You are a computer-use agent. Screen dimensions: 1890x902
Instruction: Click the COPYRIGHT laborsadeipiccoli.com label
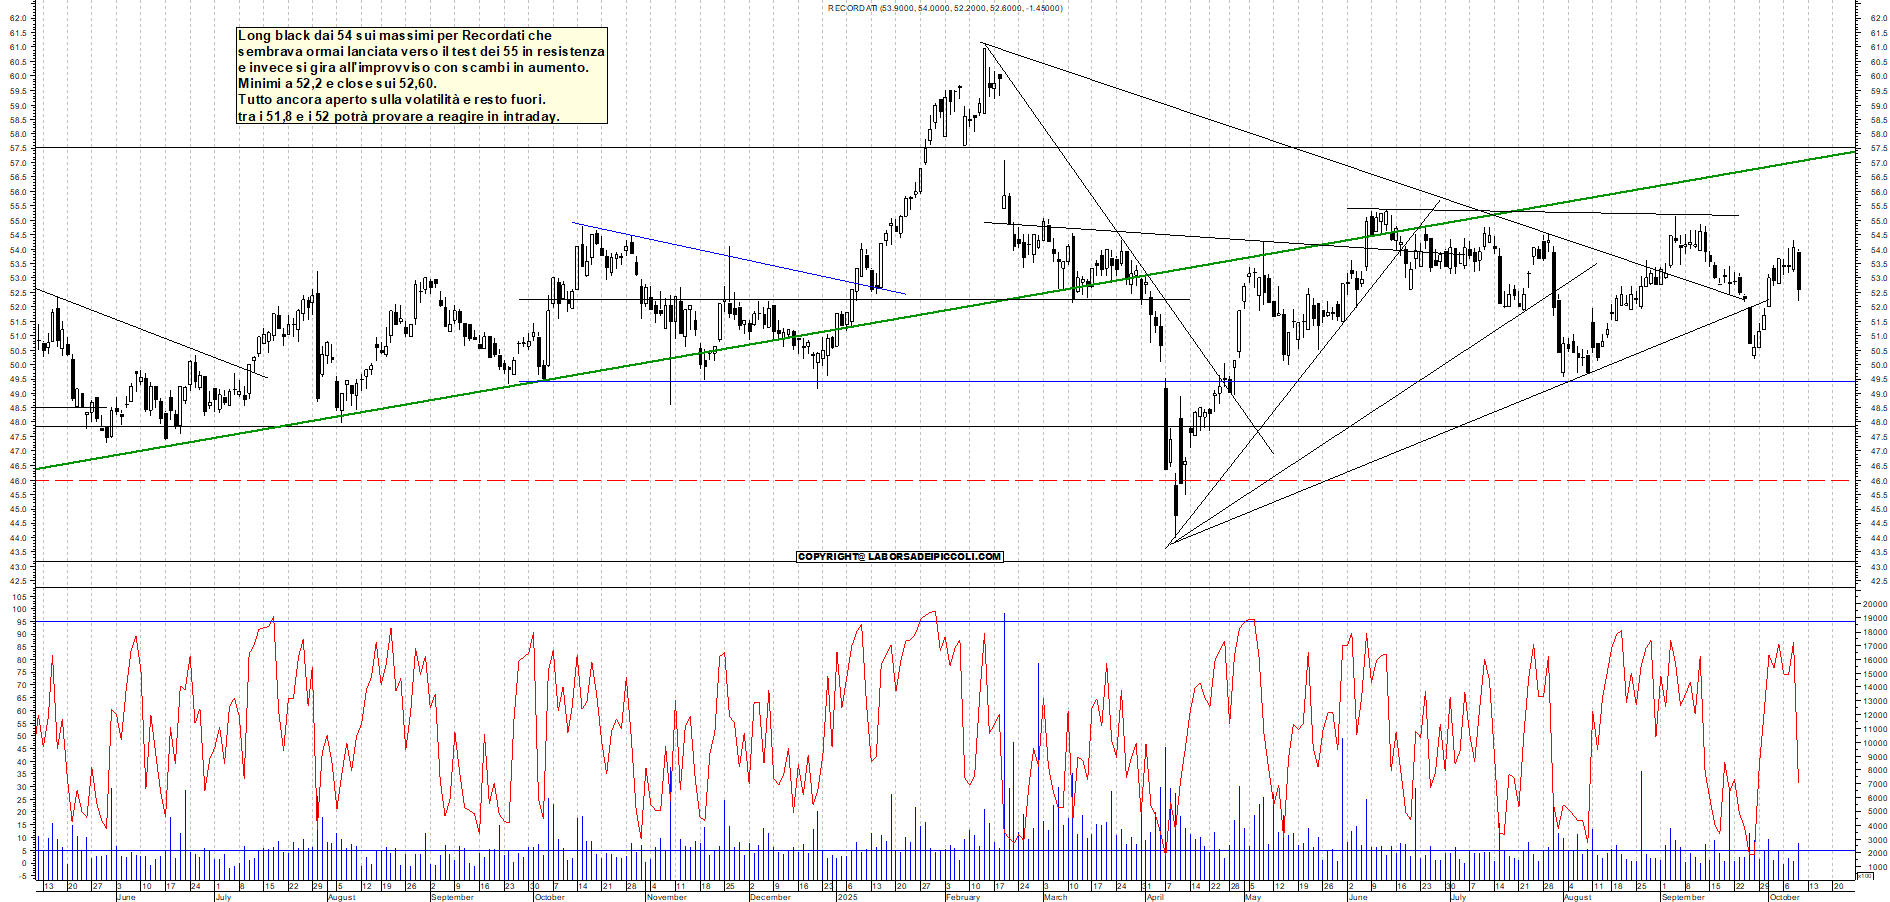(899, 556)
